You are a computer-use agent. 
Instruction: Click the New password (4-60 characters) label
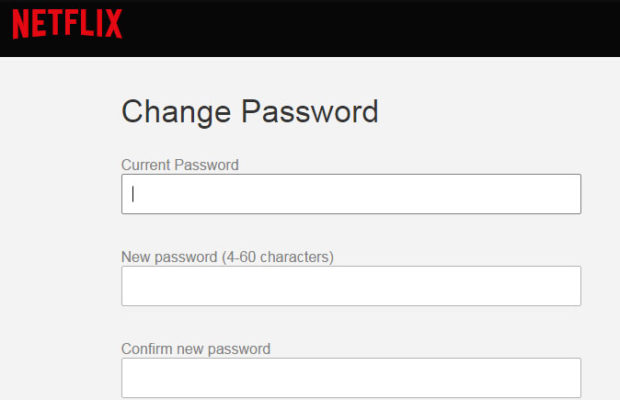227,257
